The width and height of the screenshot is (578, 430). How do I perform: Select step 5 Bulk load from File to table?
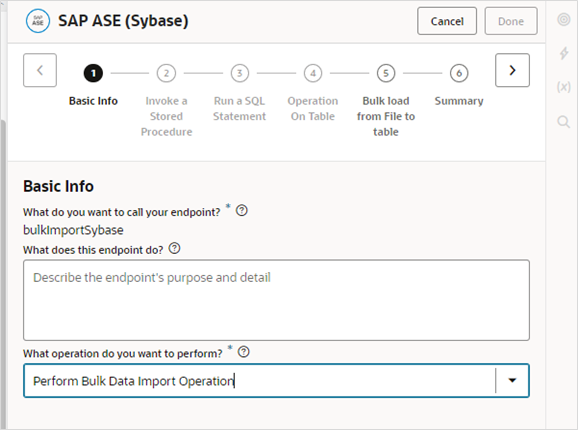386,73
